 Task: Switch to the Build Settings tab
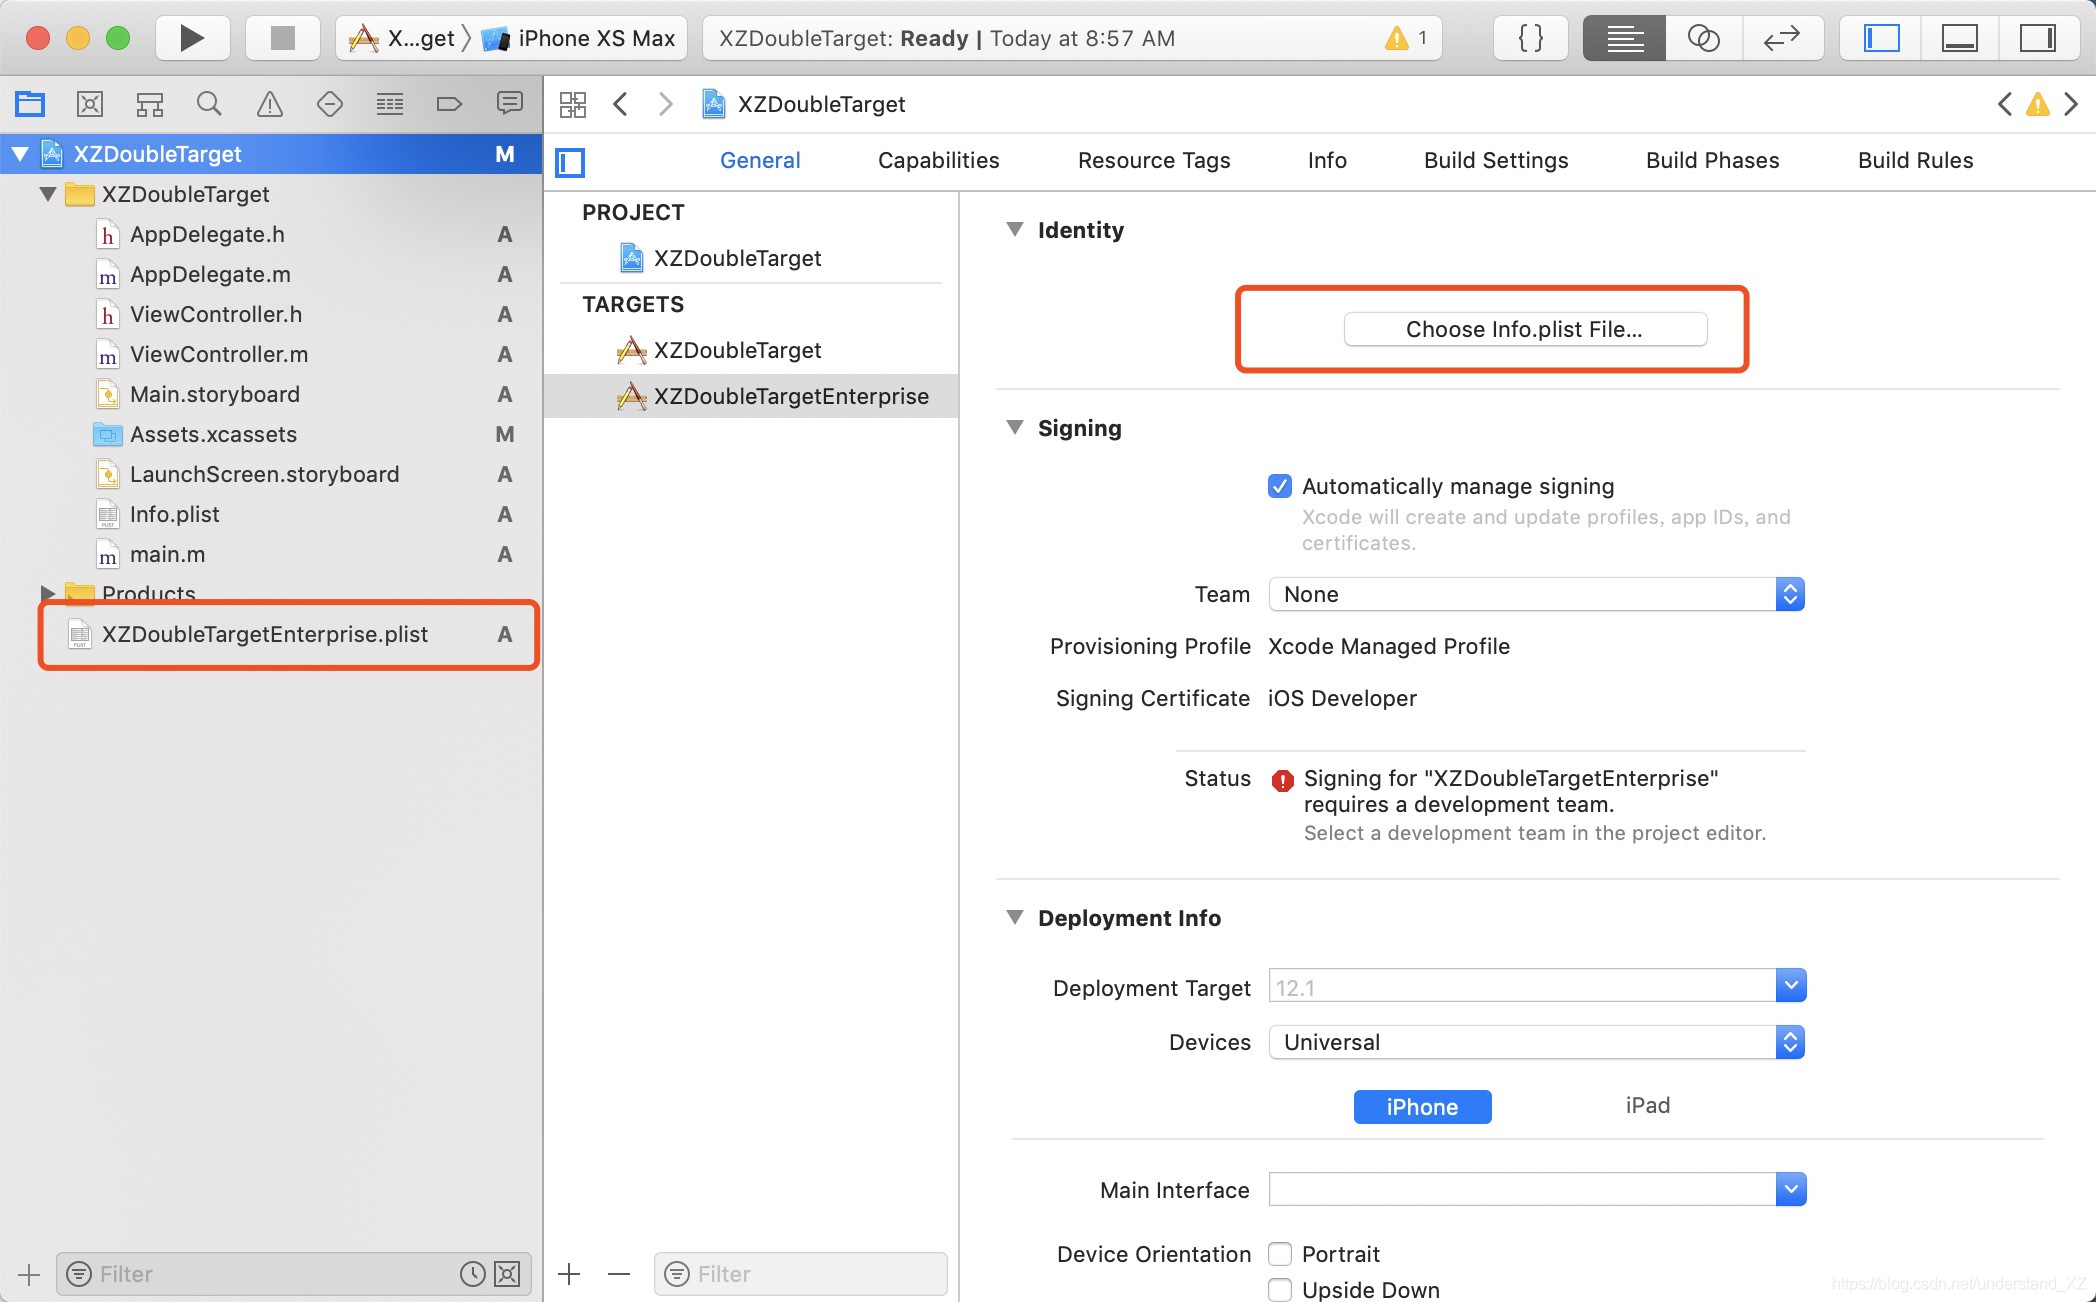pos(1495,160)
